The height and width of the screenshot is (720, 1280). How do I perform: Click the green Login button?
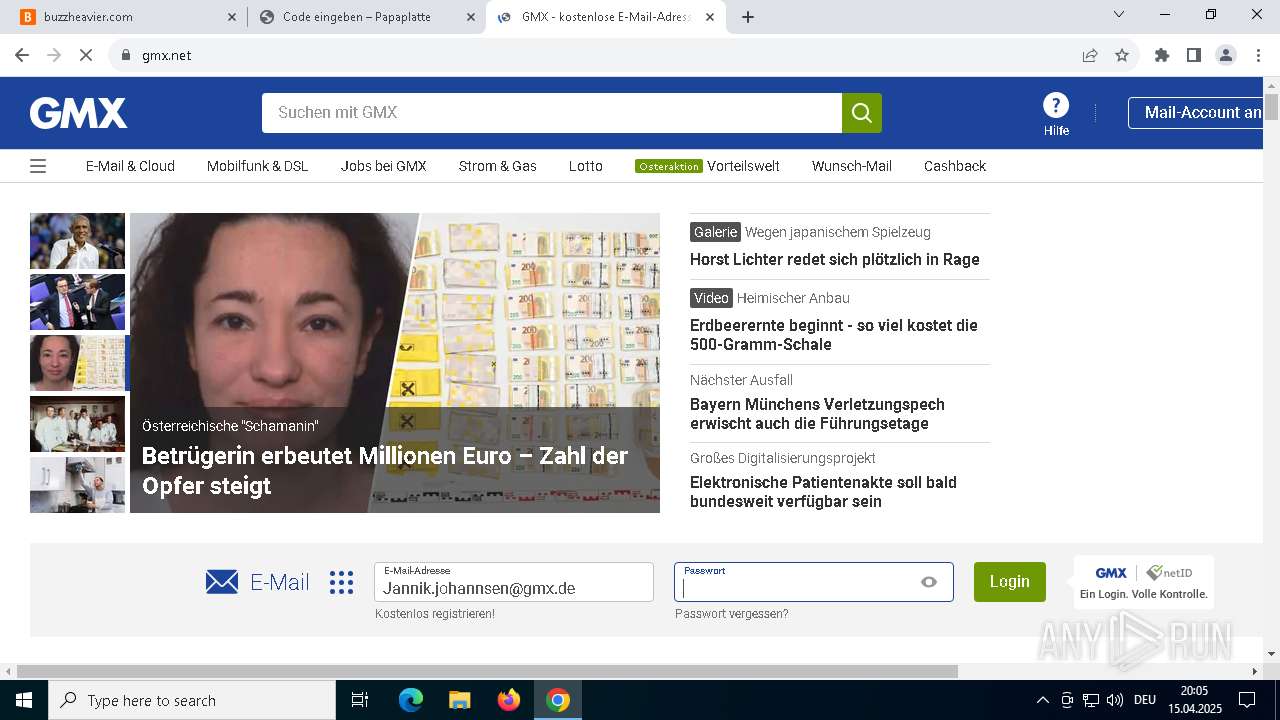point(1010,582)
